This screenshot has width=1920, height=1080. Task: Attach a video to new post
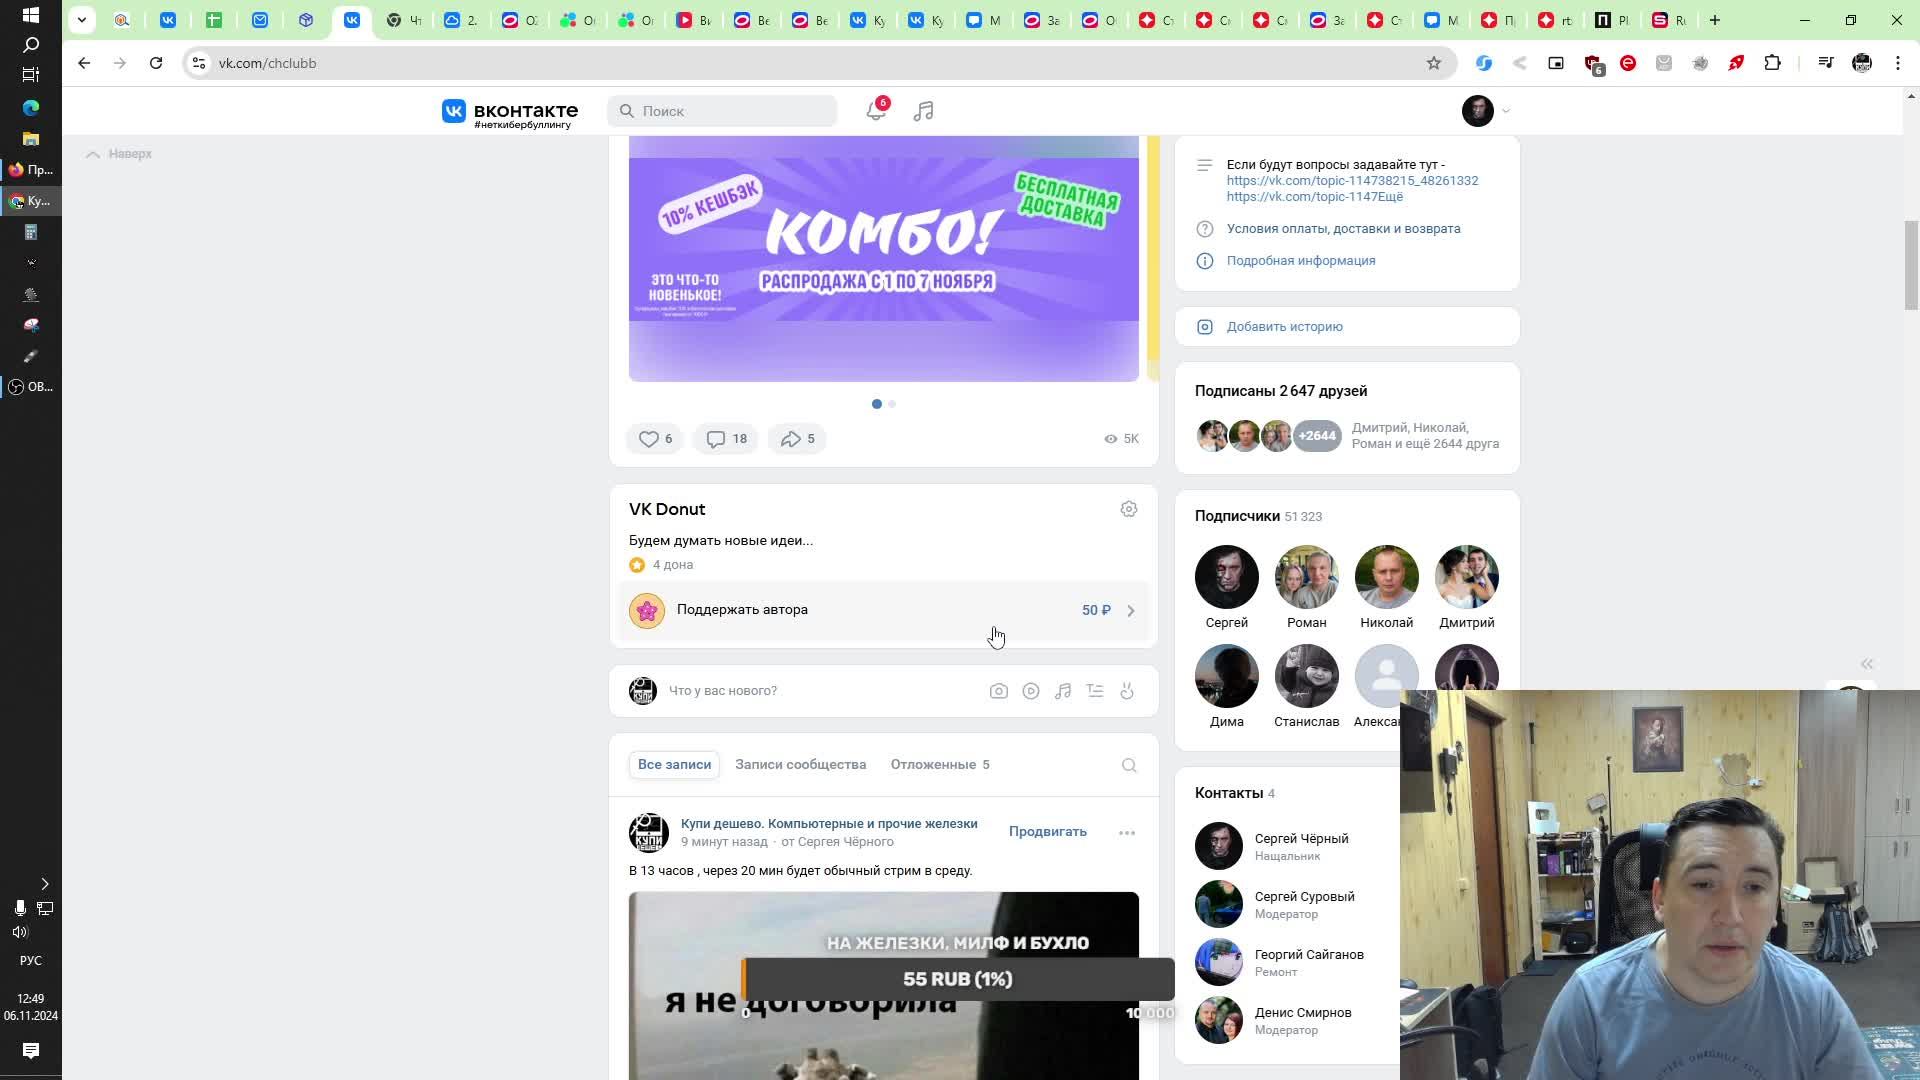coord(1030,691)
